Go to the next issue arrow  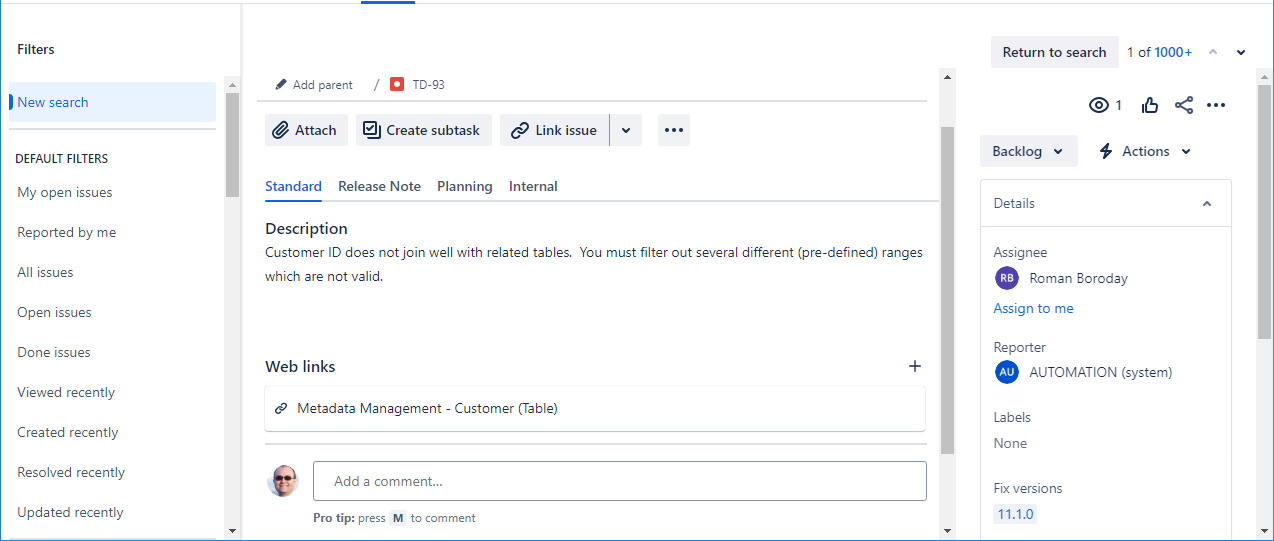(1241, 53)
